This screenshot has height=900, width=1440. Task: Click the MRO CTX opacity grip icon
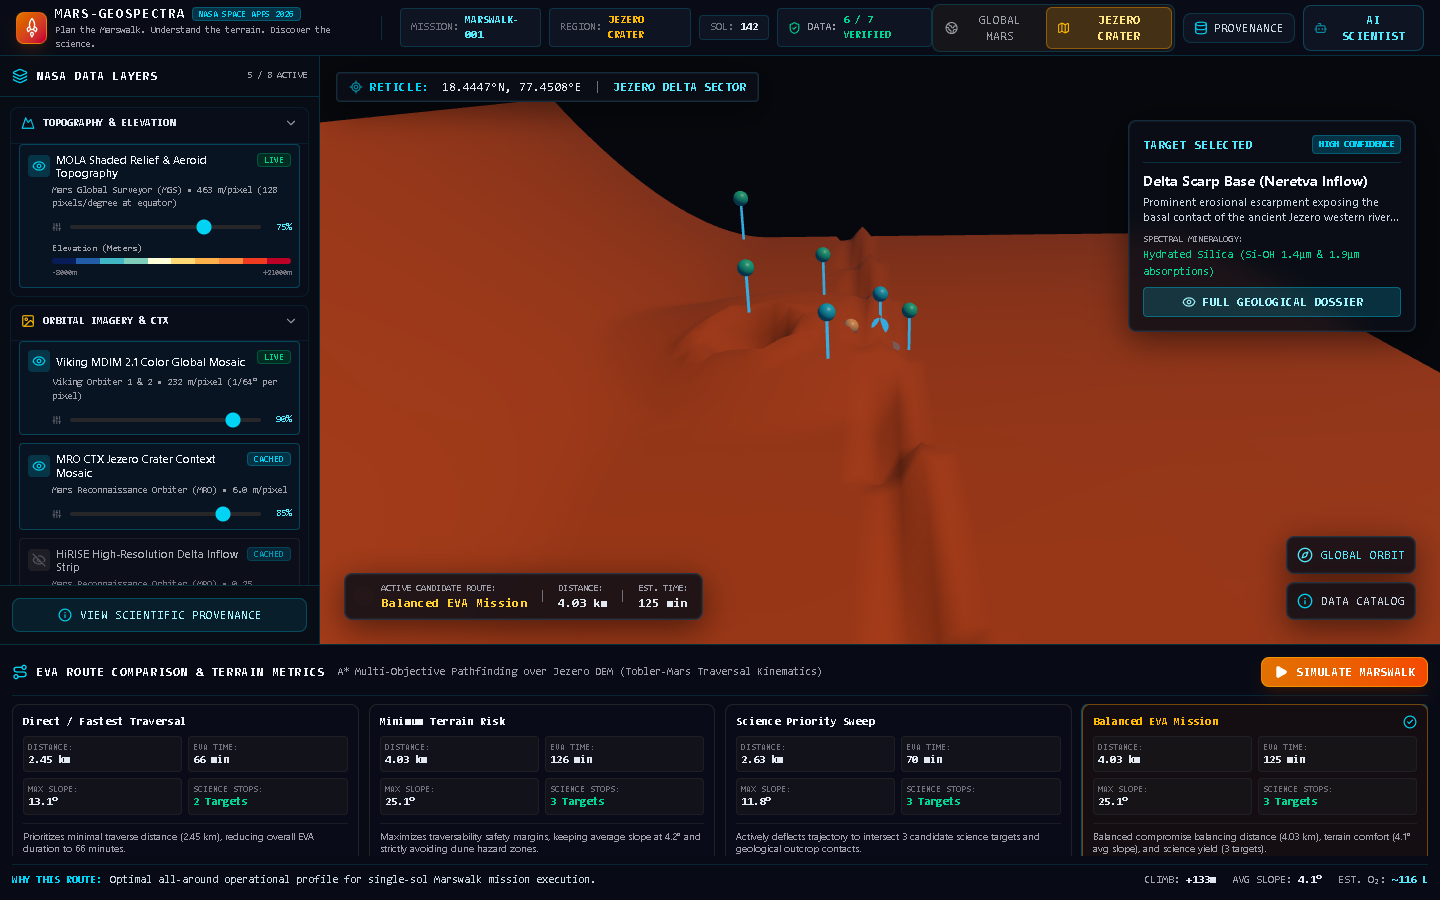point(57,514)
